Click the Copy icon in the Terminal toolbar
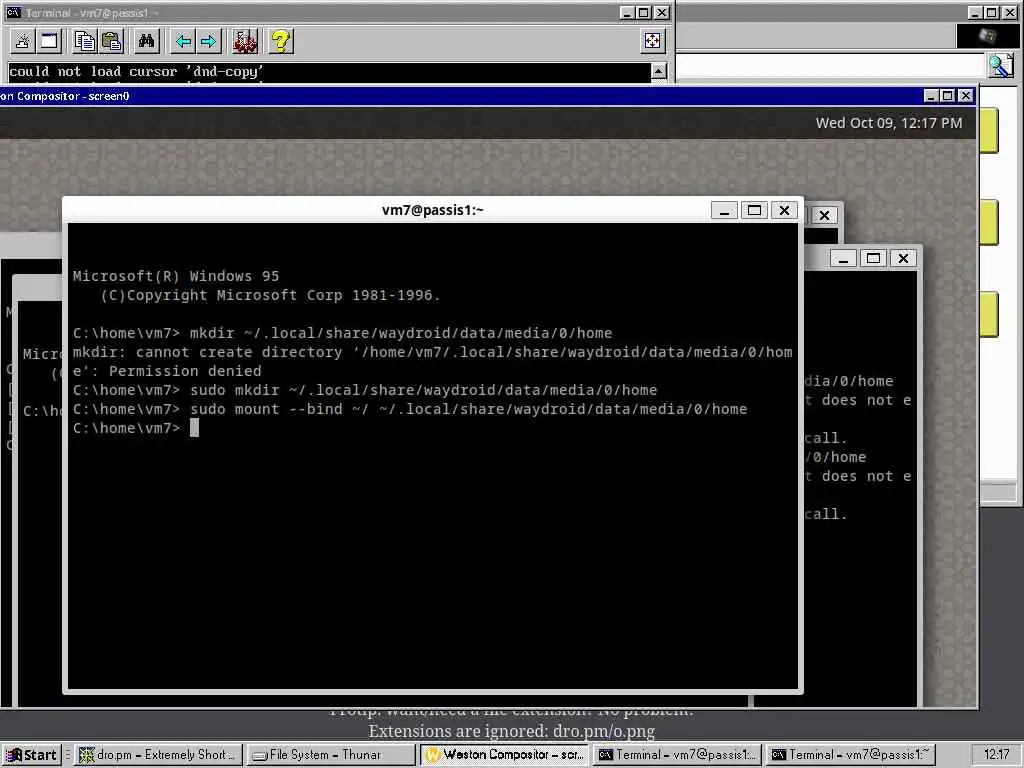The width and height of the screenshot is (1024, 768). tap(85, 41)
